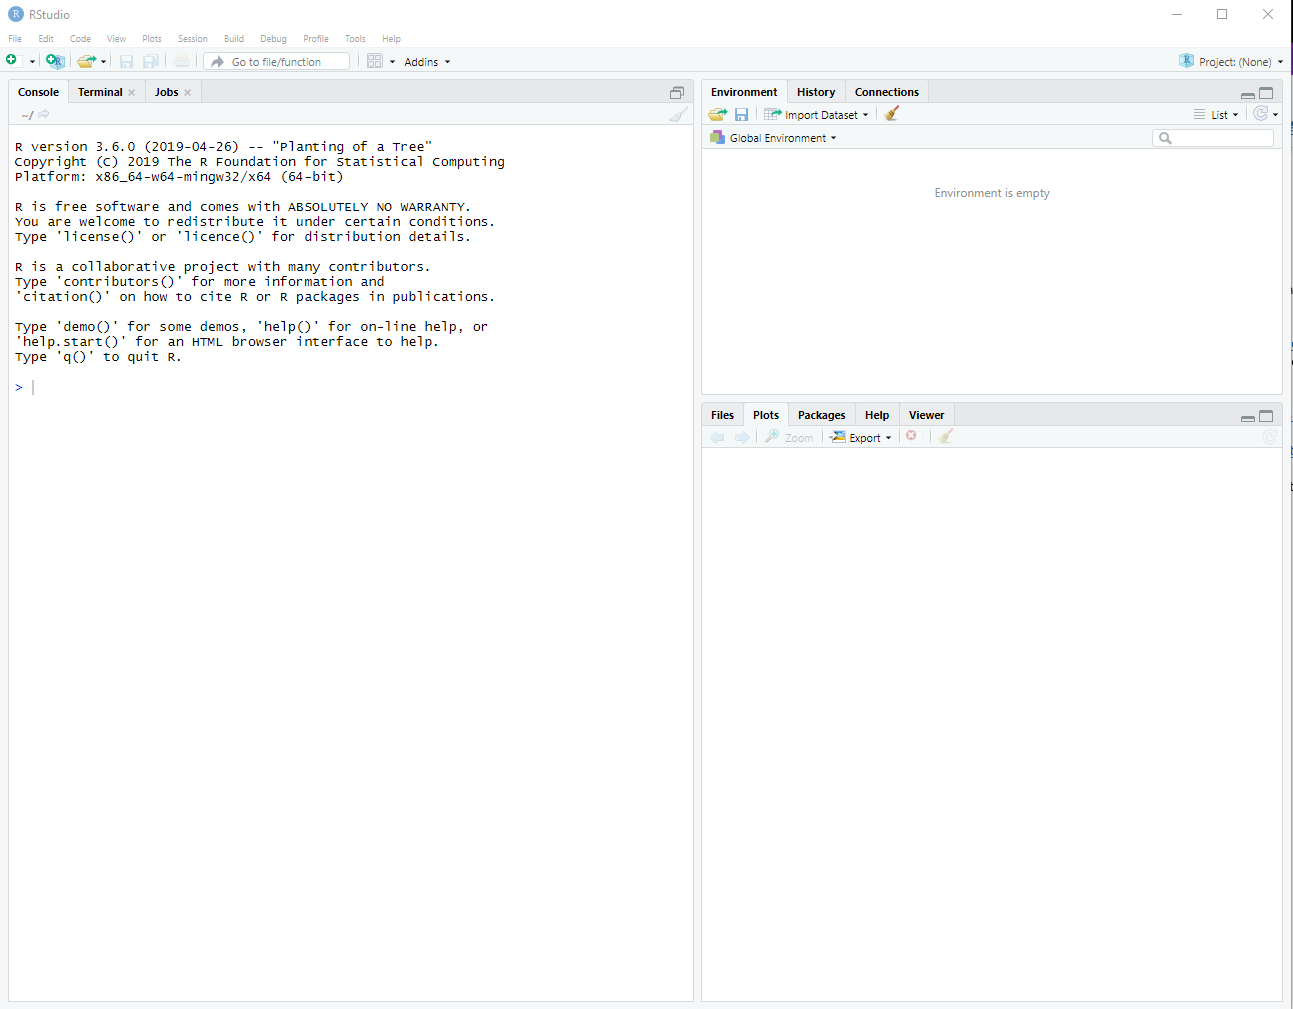Screen dimensions: 1293x1009
Task: Click the Load workspace icon in Environment
Action: [x=718, y=114]
